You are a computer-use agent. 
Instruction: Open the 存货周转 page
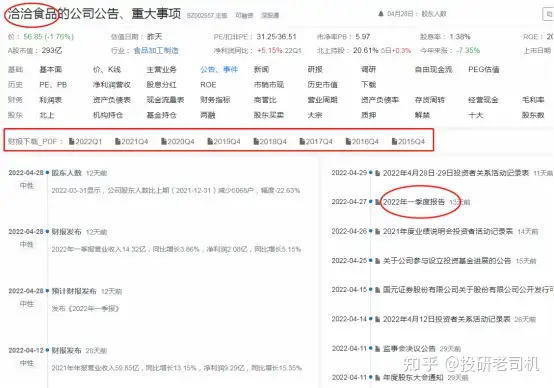[430, 100]
